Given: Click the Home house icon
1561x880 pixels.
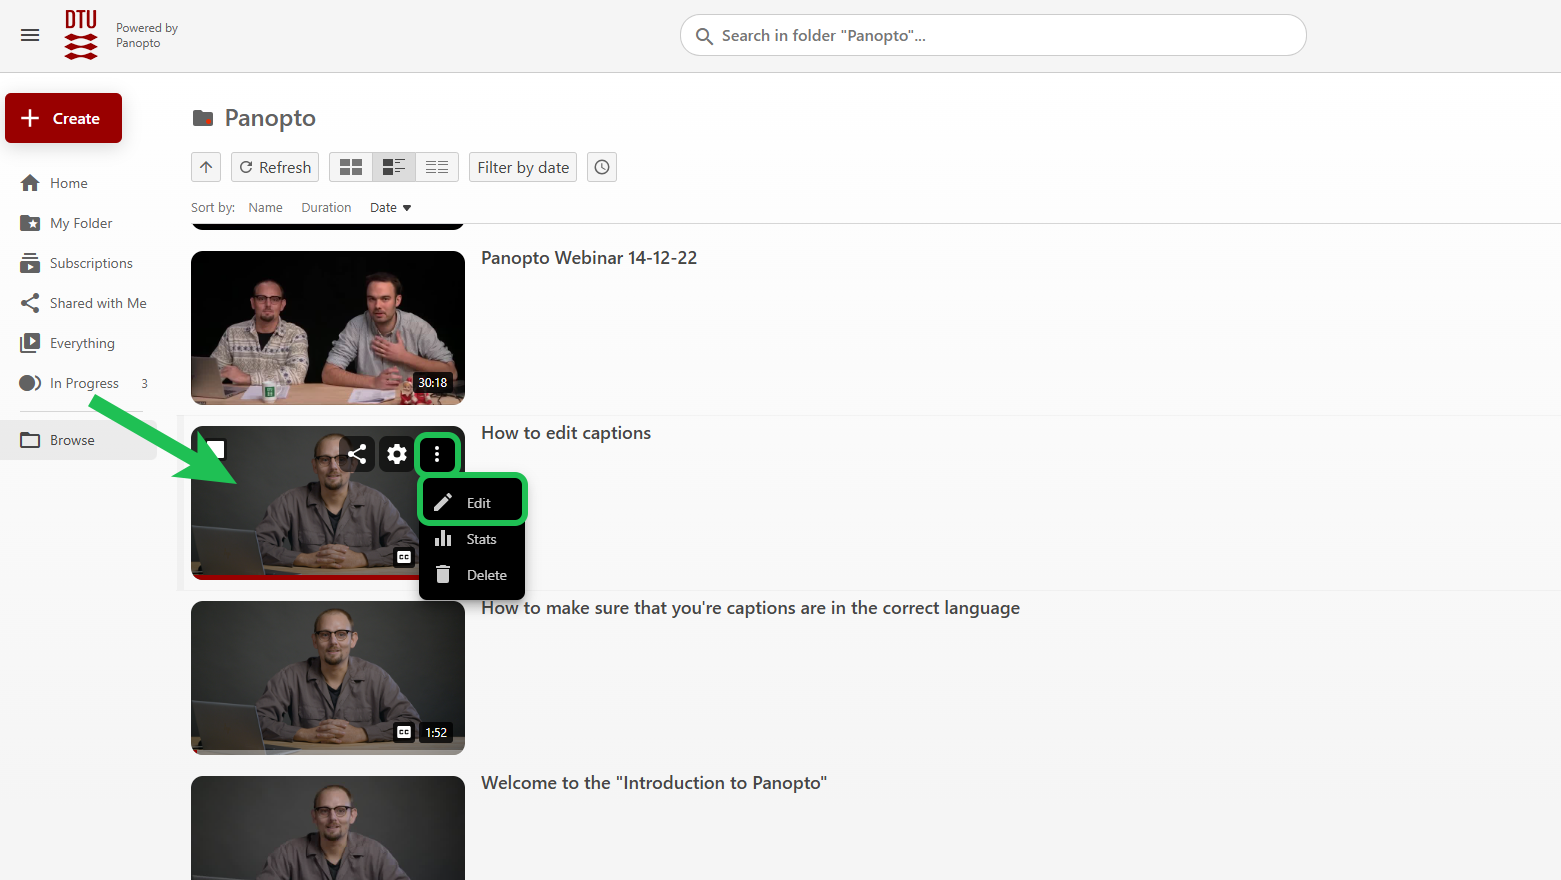Looking at the screenshot, I should 30,183.
